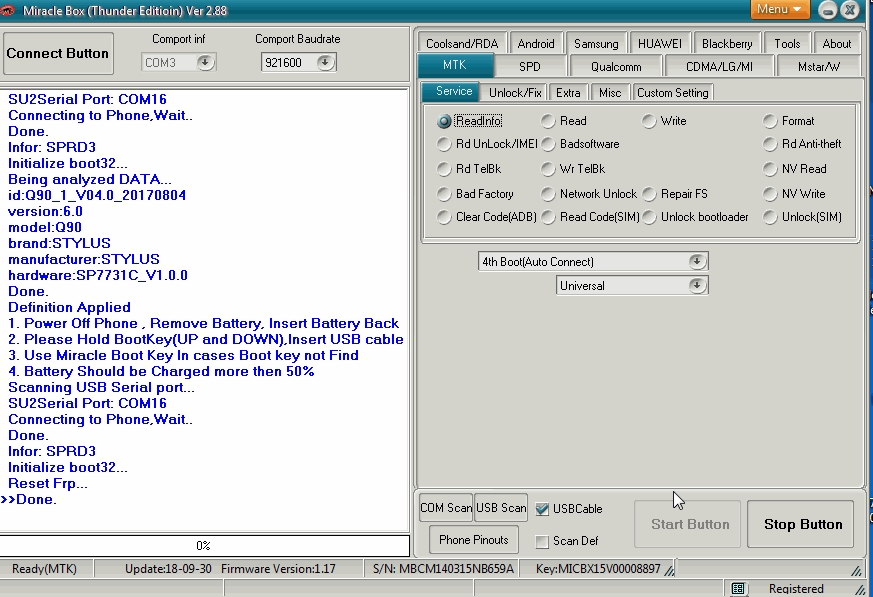Open the Extra sub-tab
This screenshot has width=873, height=597.
(x=568, y=92)
